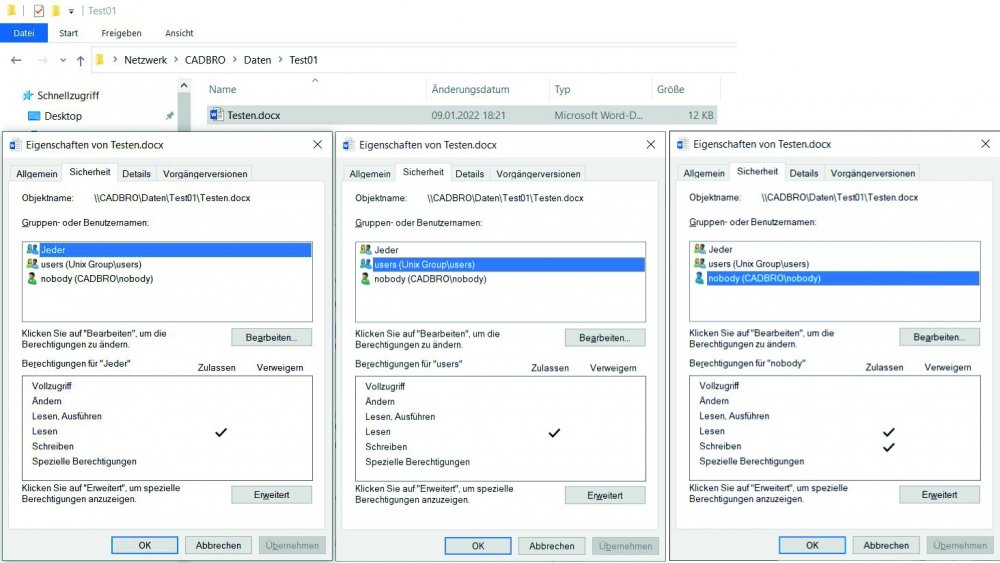Click the nobody user icon in right dialog

coord(700,278)
